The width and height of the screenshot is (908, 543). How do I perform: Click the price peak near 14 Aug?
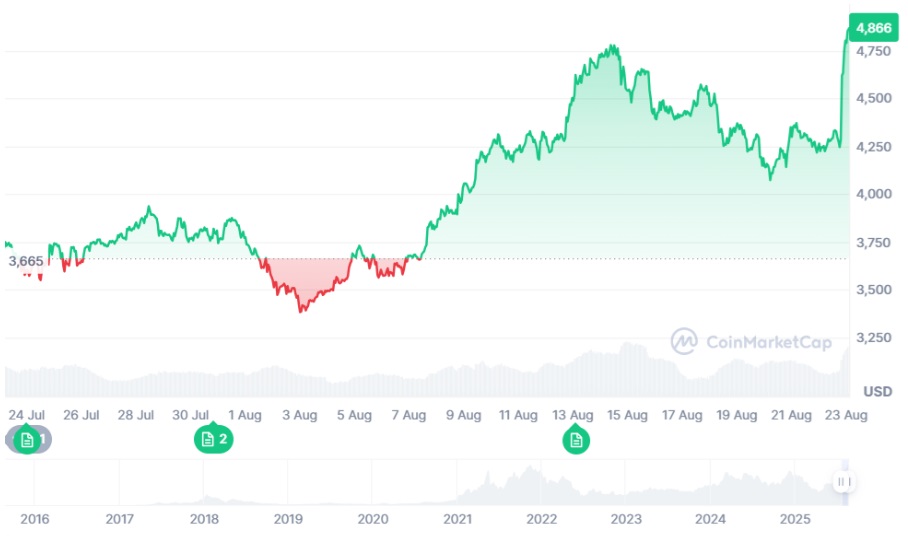tap(612, 46)
